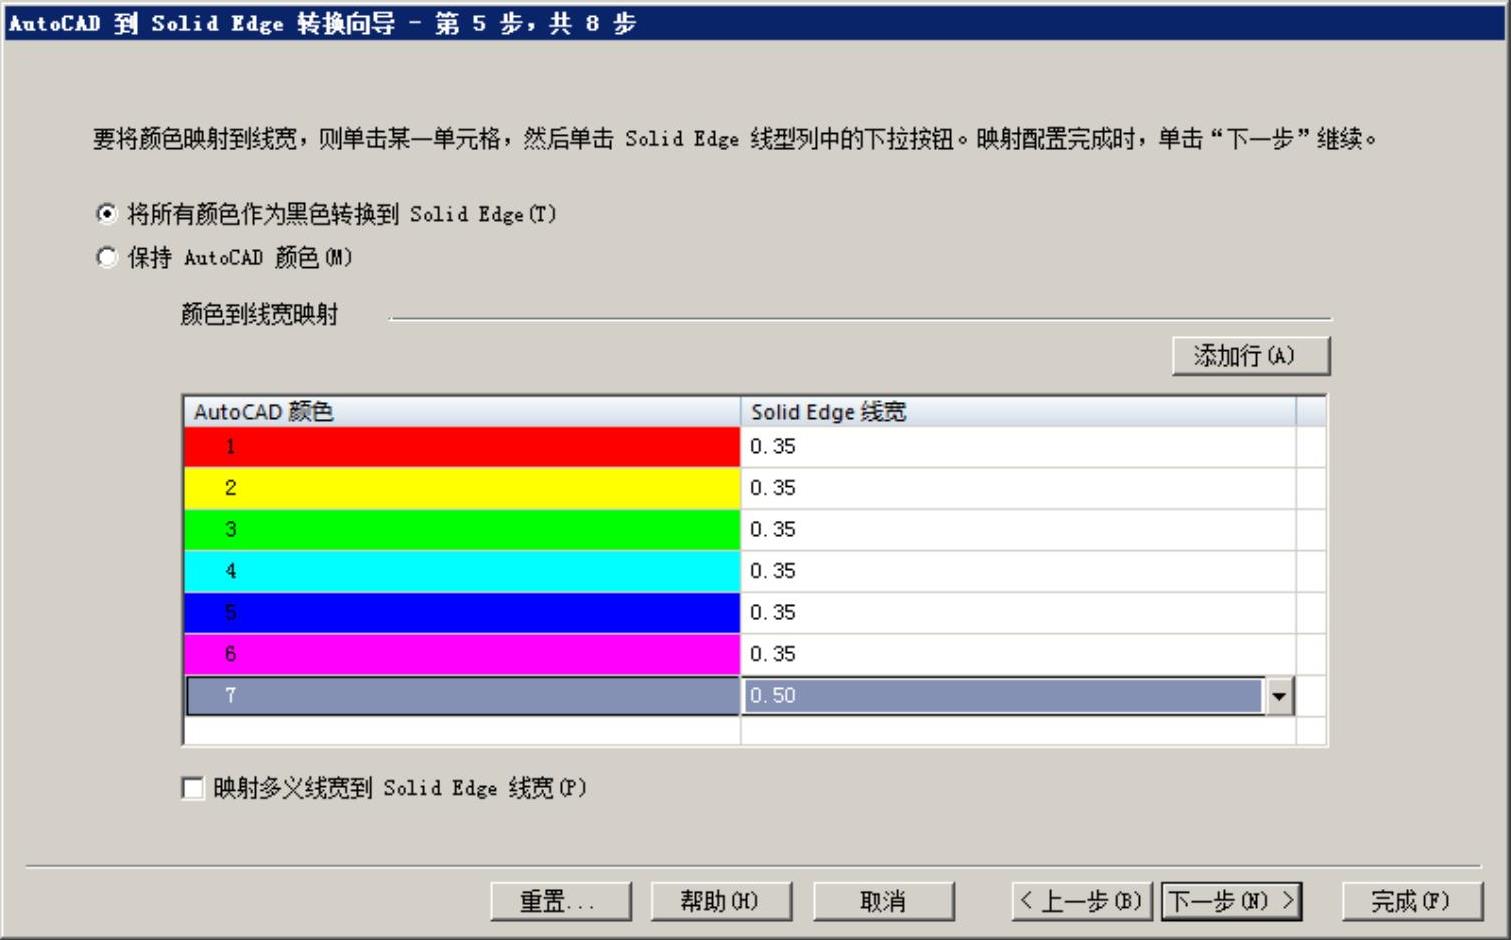
Task: Click the AutoCAD 颜色 column header
Action: coord(462,412)
